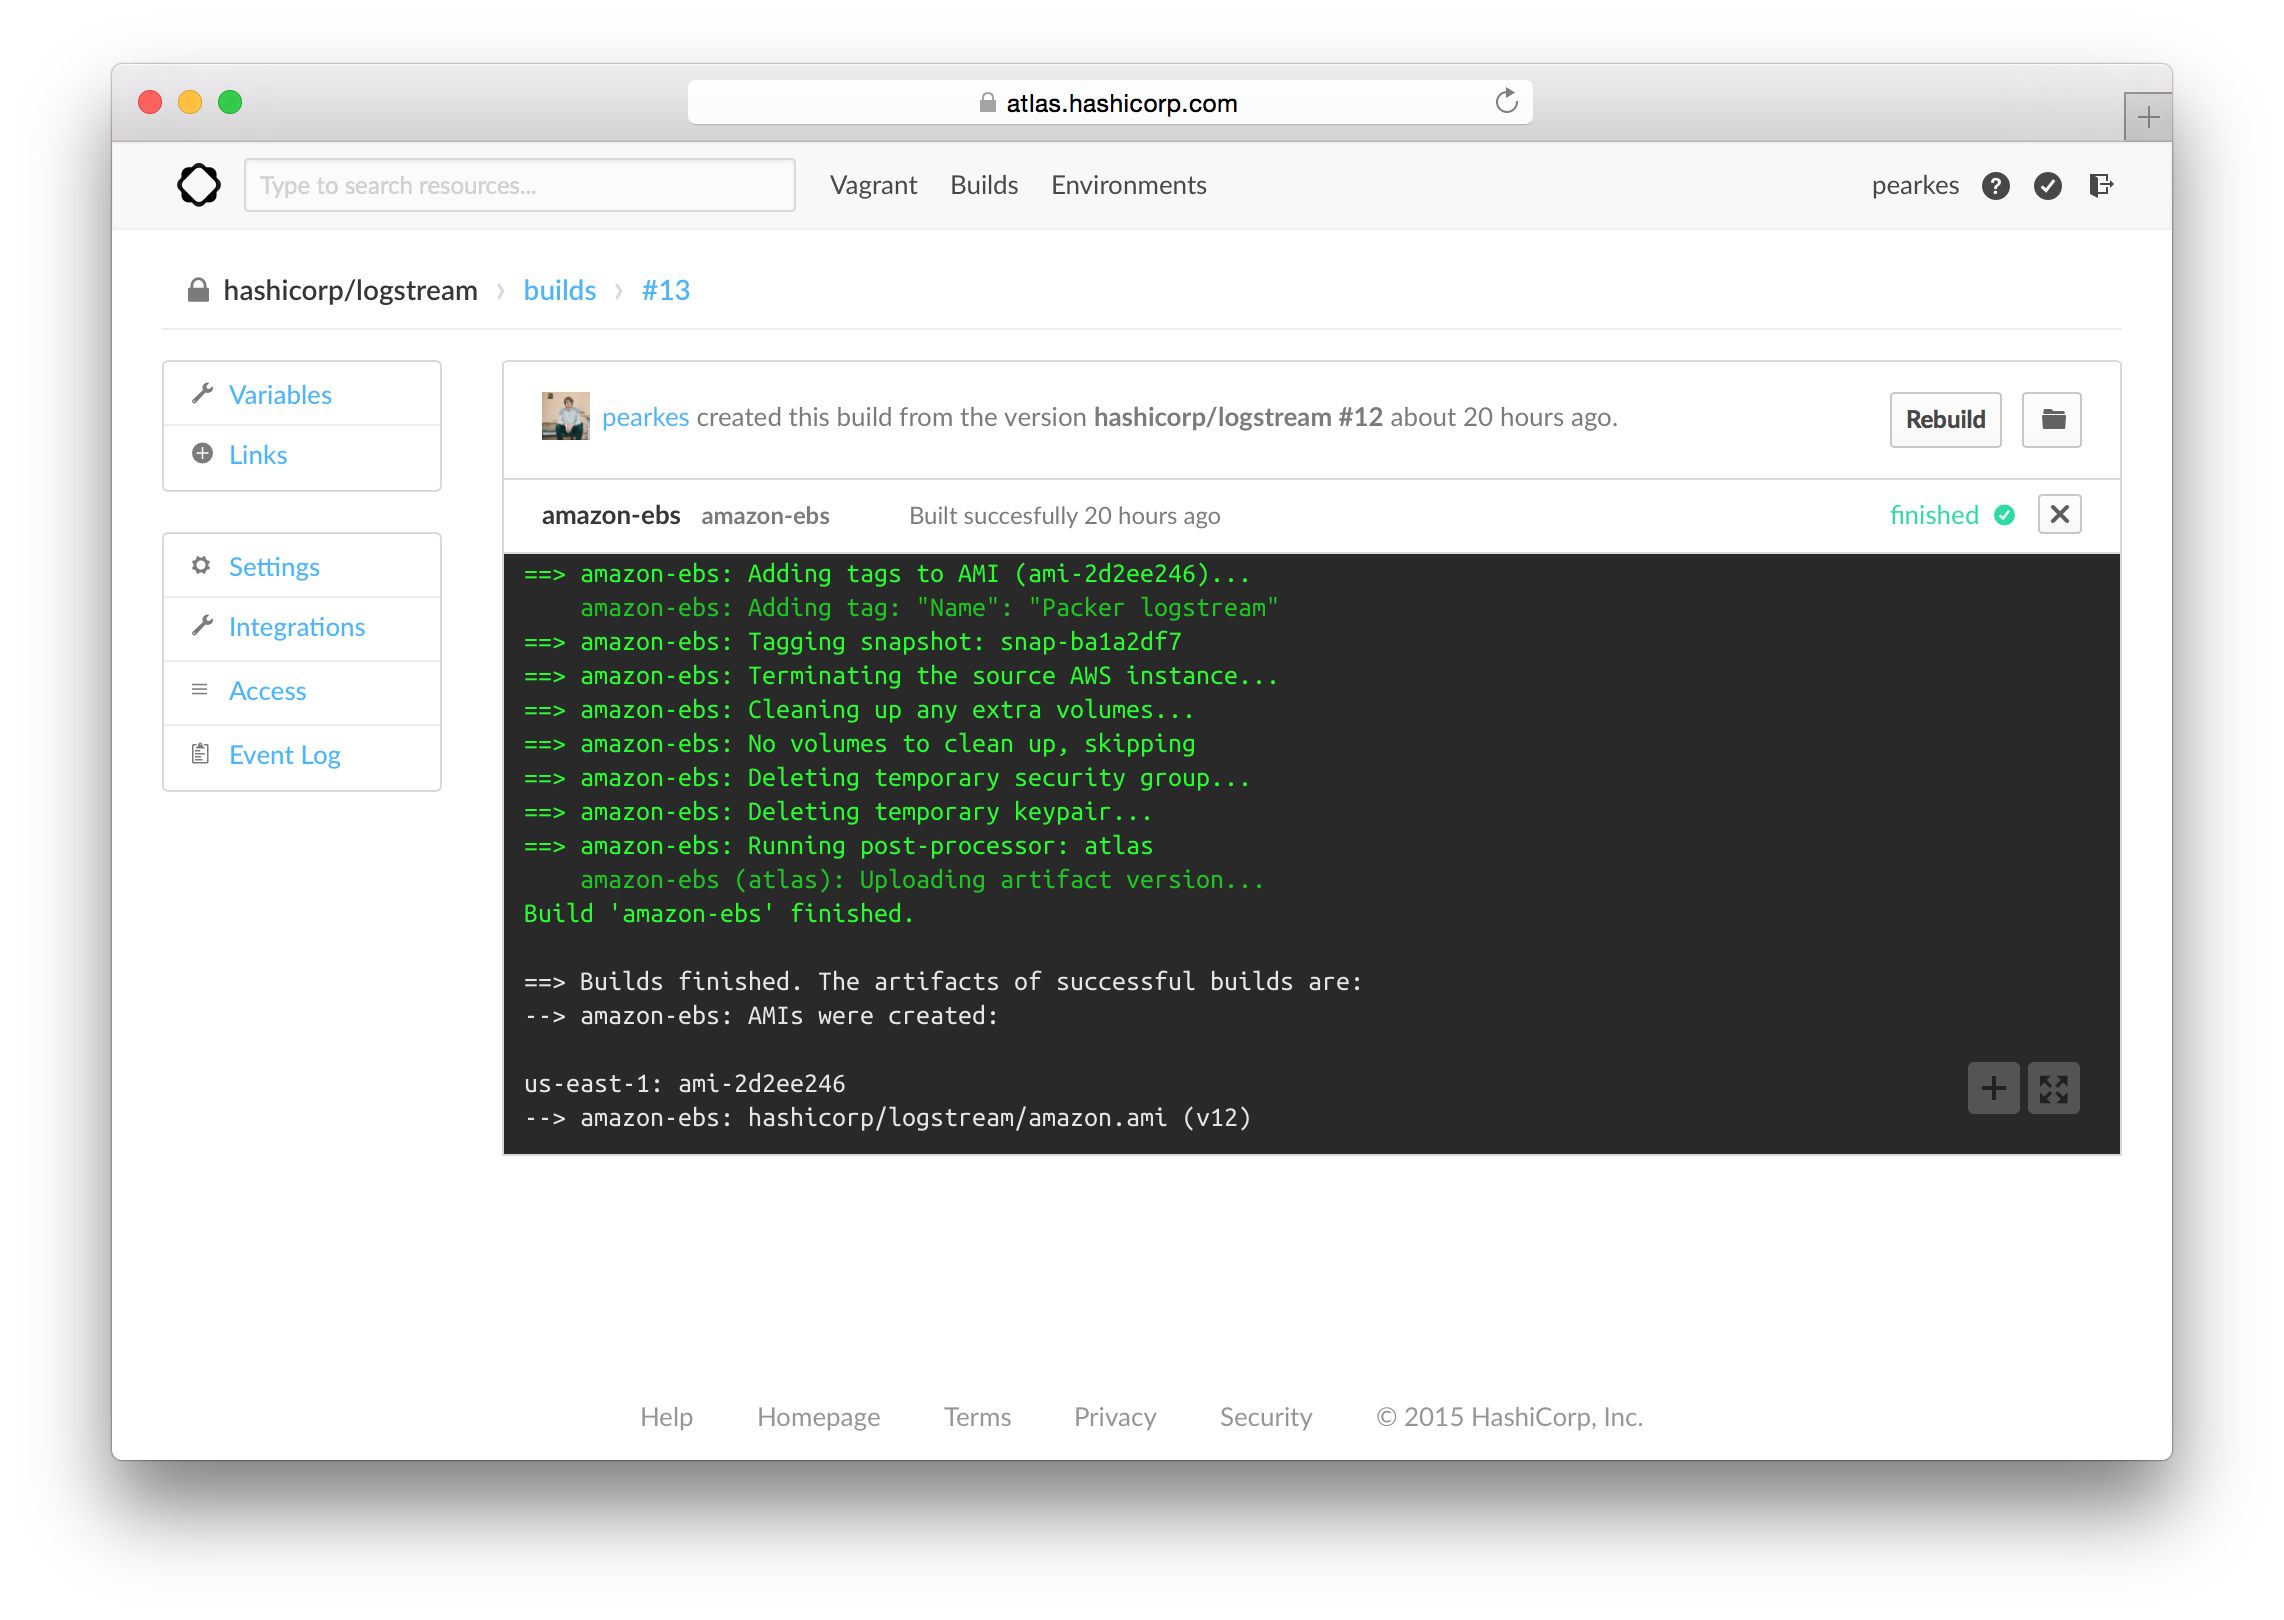The height and width of the screenshot is (1620, 2284).
Task: Reload the page with refresh icon
Action: (x=1506, y=102)
